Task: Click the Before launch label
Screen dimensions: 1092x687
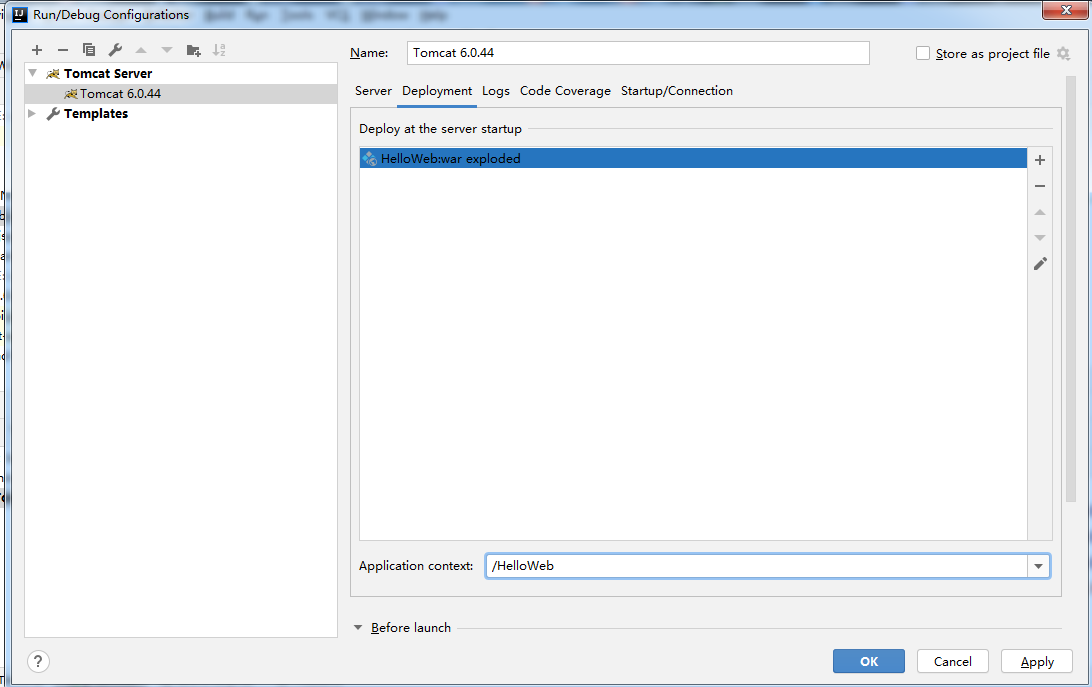Action: [x=411, y=628]
